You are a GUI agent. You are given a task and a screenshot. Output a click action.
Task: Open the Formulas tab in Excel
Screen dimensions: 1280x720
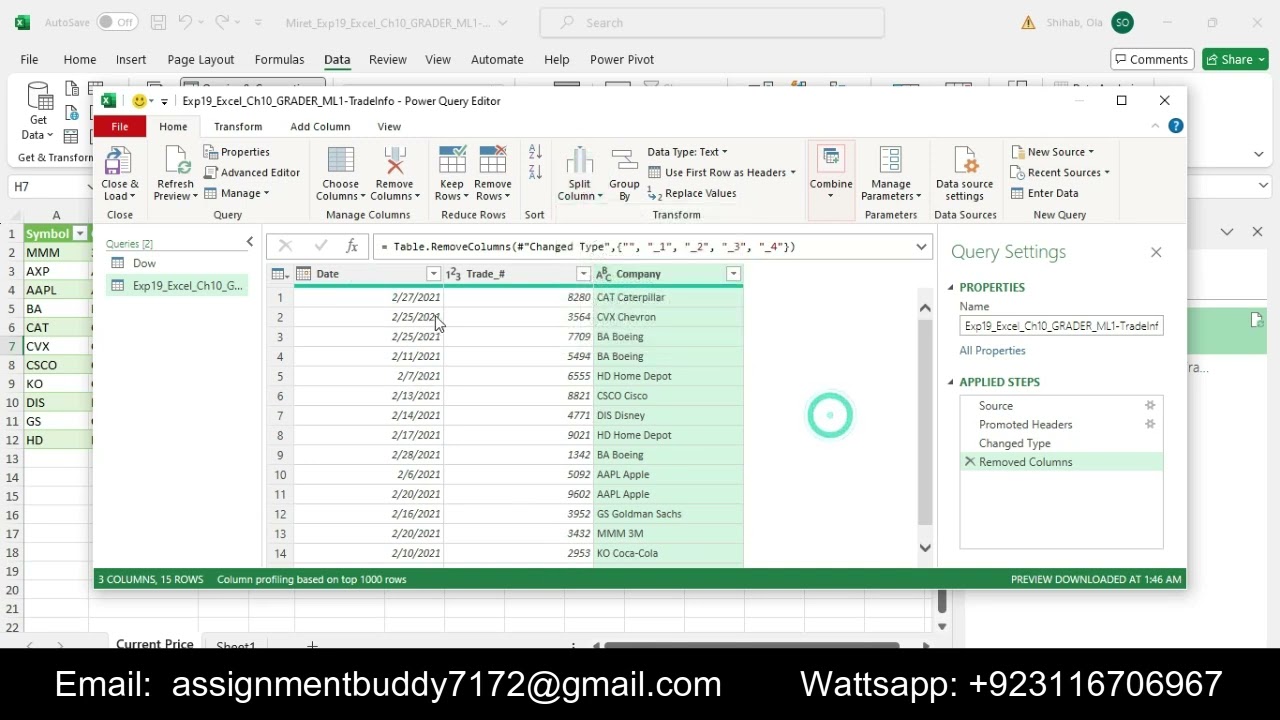point(279,60)
